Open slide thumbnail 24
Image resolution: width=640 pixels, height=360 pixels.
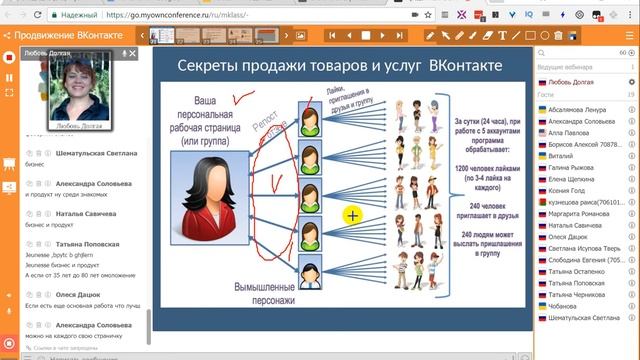pyautogui.click(x=240, y=36)
